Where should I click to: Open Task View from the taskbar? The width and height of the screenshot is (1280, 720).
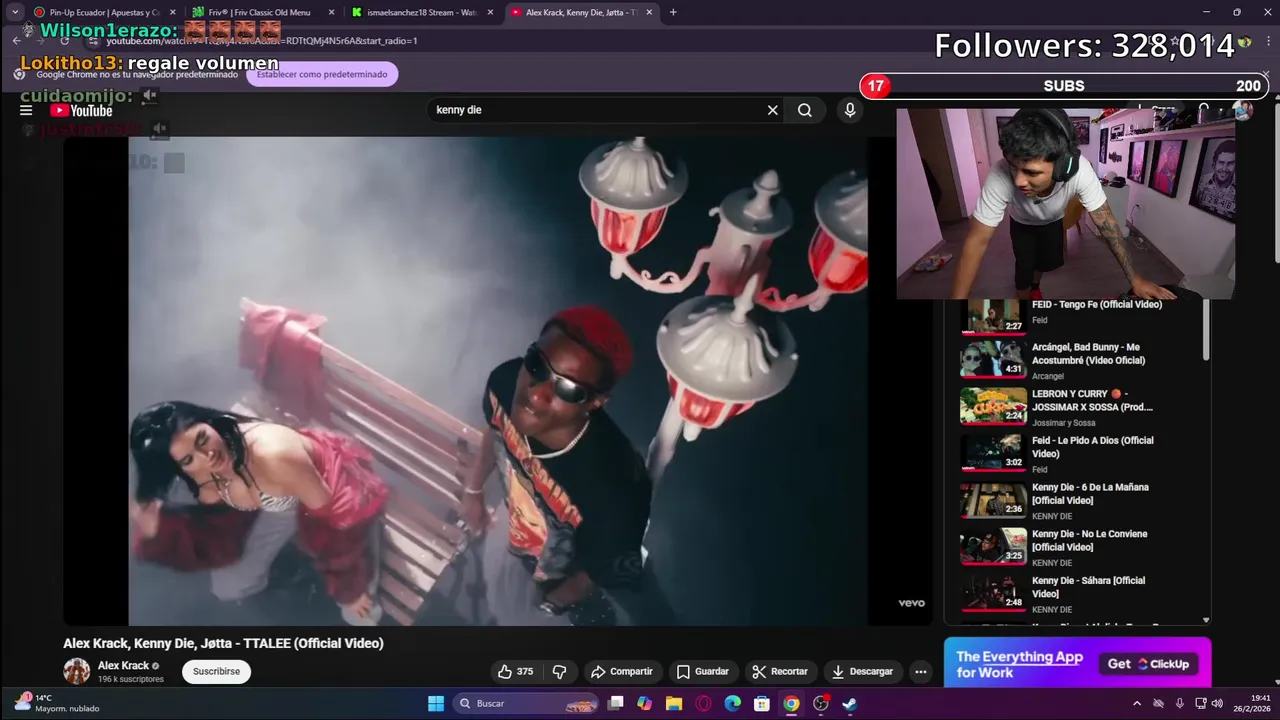(x=616, y=704)
